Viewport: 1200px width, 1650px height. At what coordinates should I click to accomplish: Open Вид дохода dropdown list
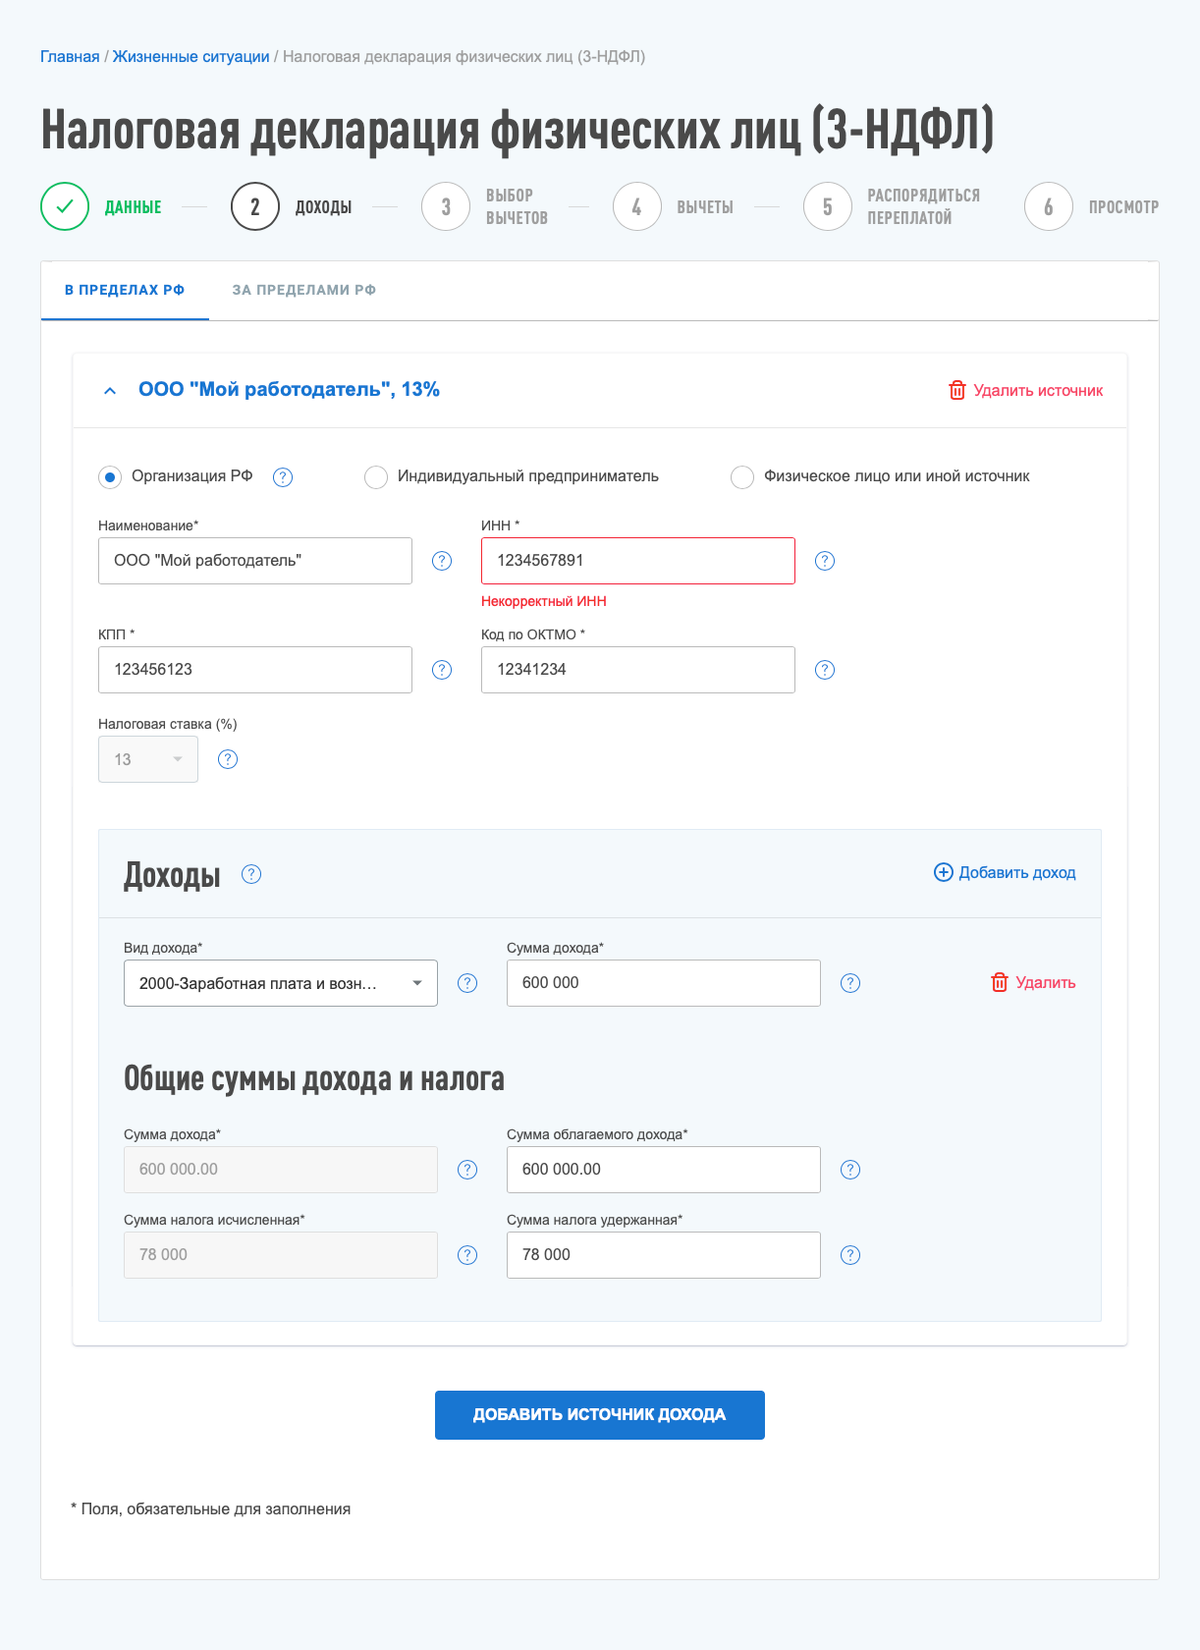281,983
